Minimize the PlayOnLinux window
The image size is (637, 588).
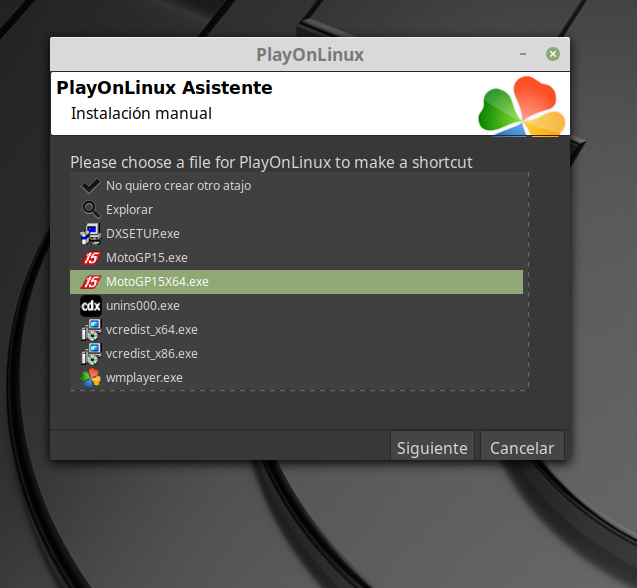tap(523, 54)
